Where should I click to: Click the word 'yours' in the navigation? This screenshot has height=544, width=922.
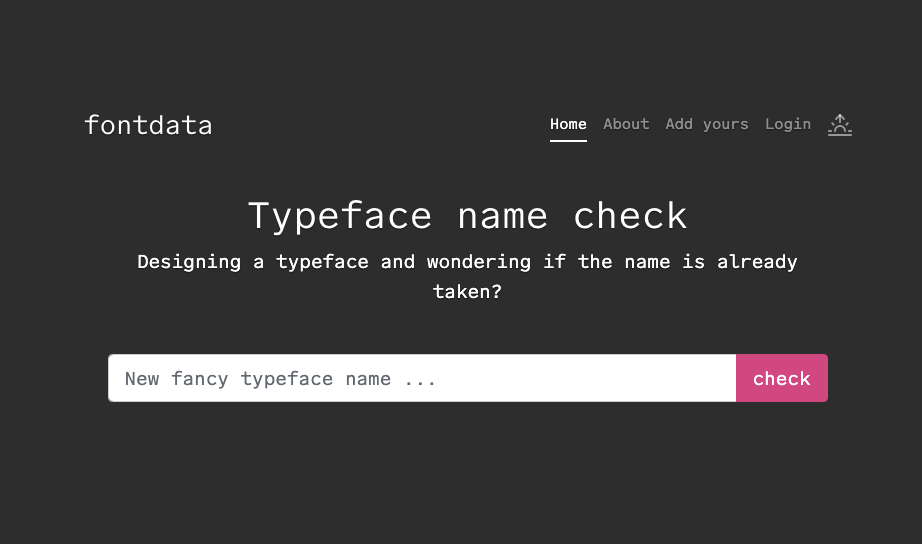(725, 124)
